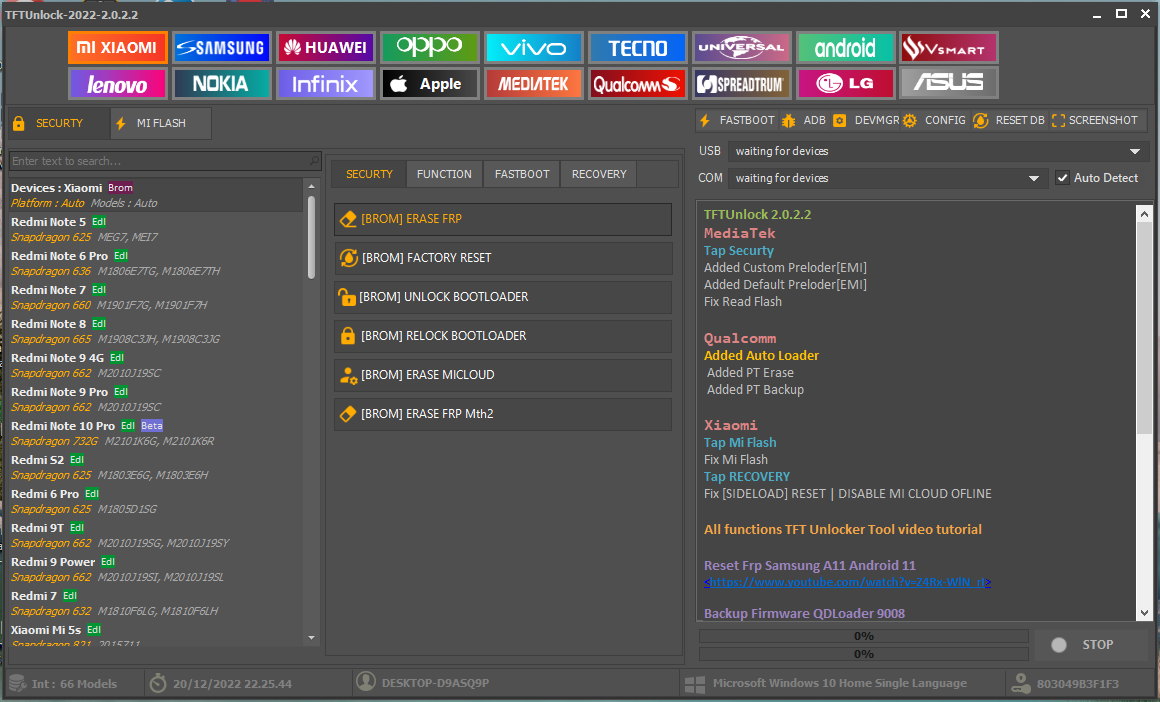Run [BROM] ERASE FRP Mth2

pos(503,414)
